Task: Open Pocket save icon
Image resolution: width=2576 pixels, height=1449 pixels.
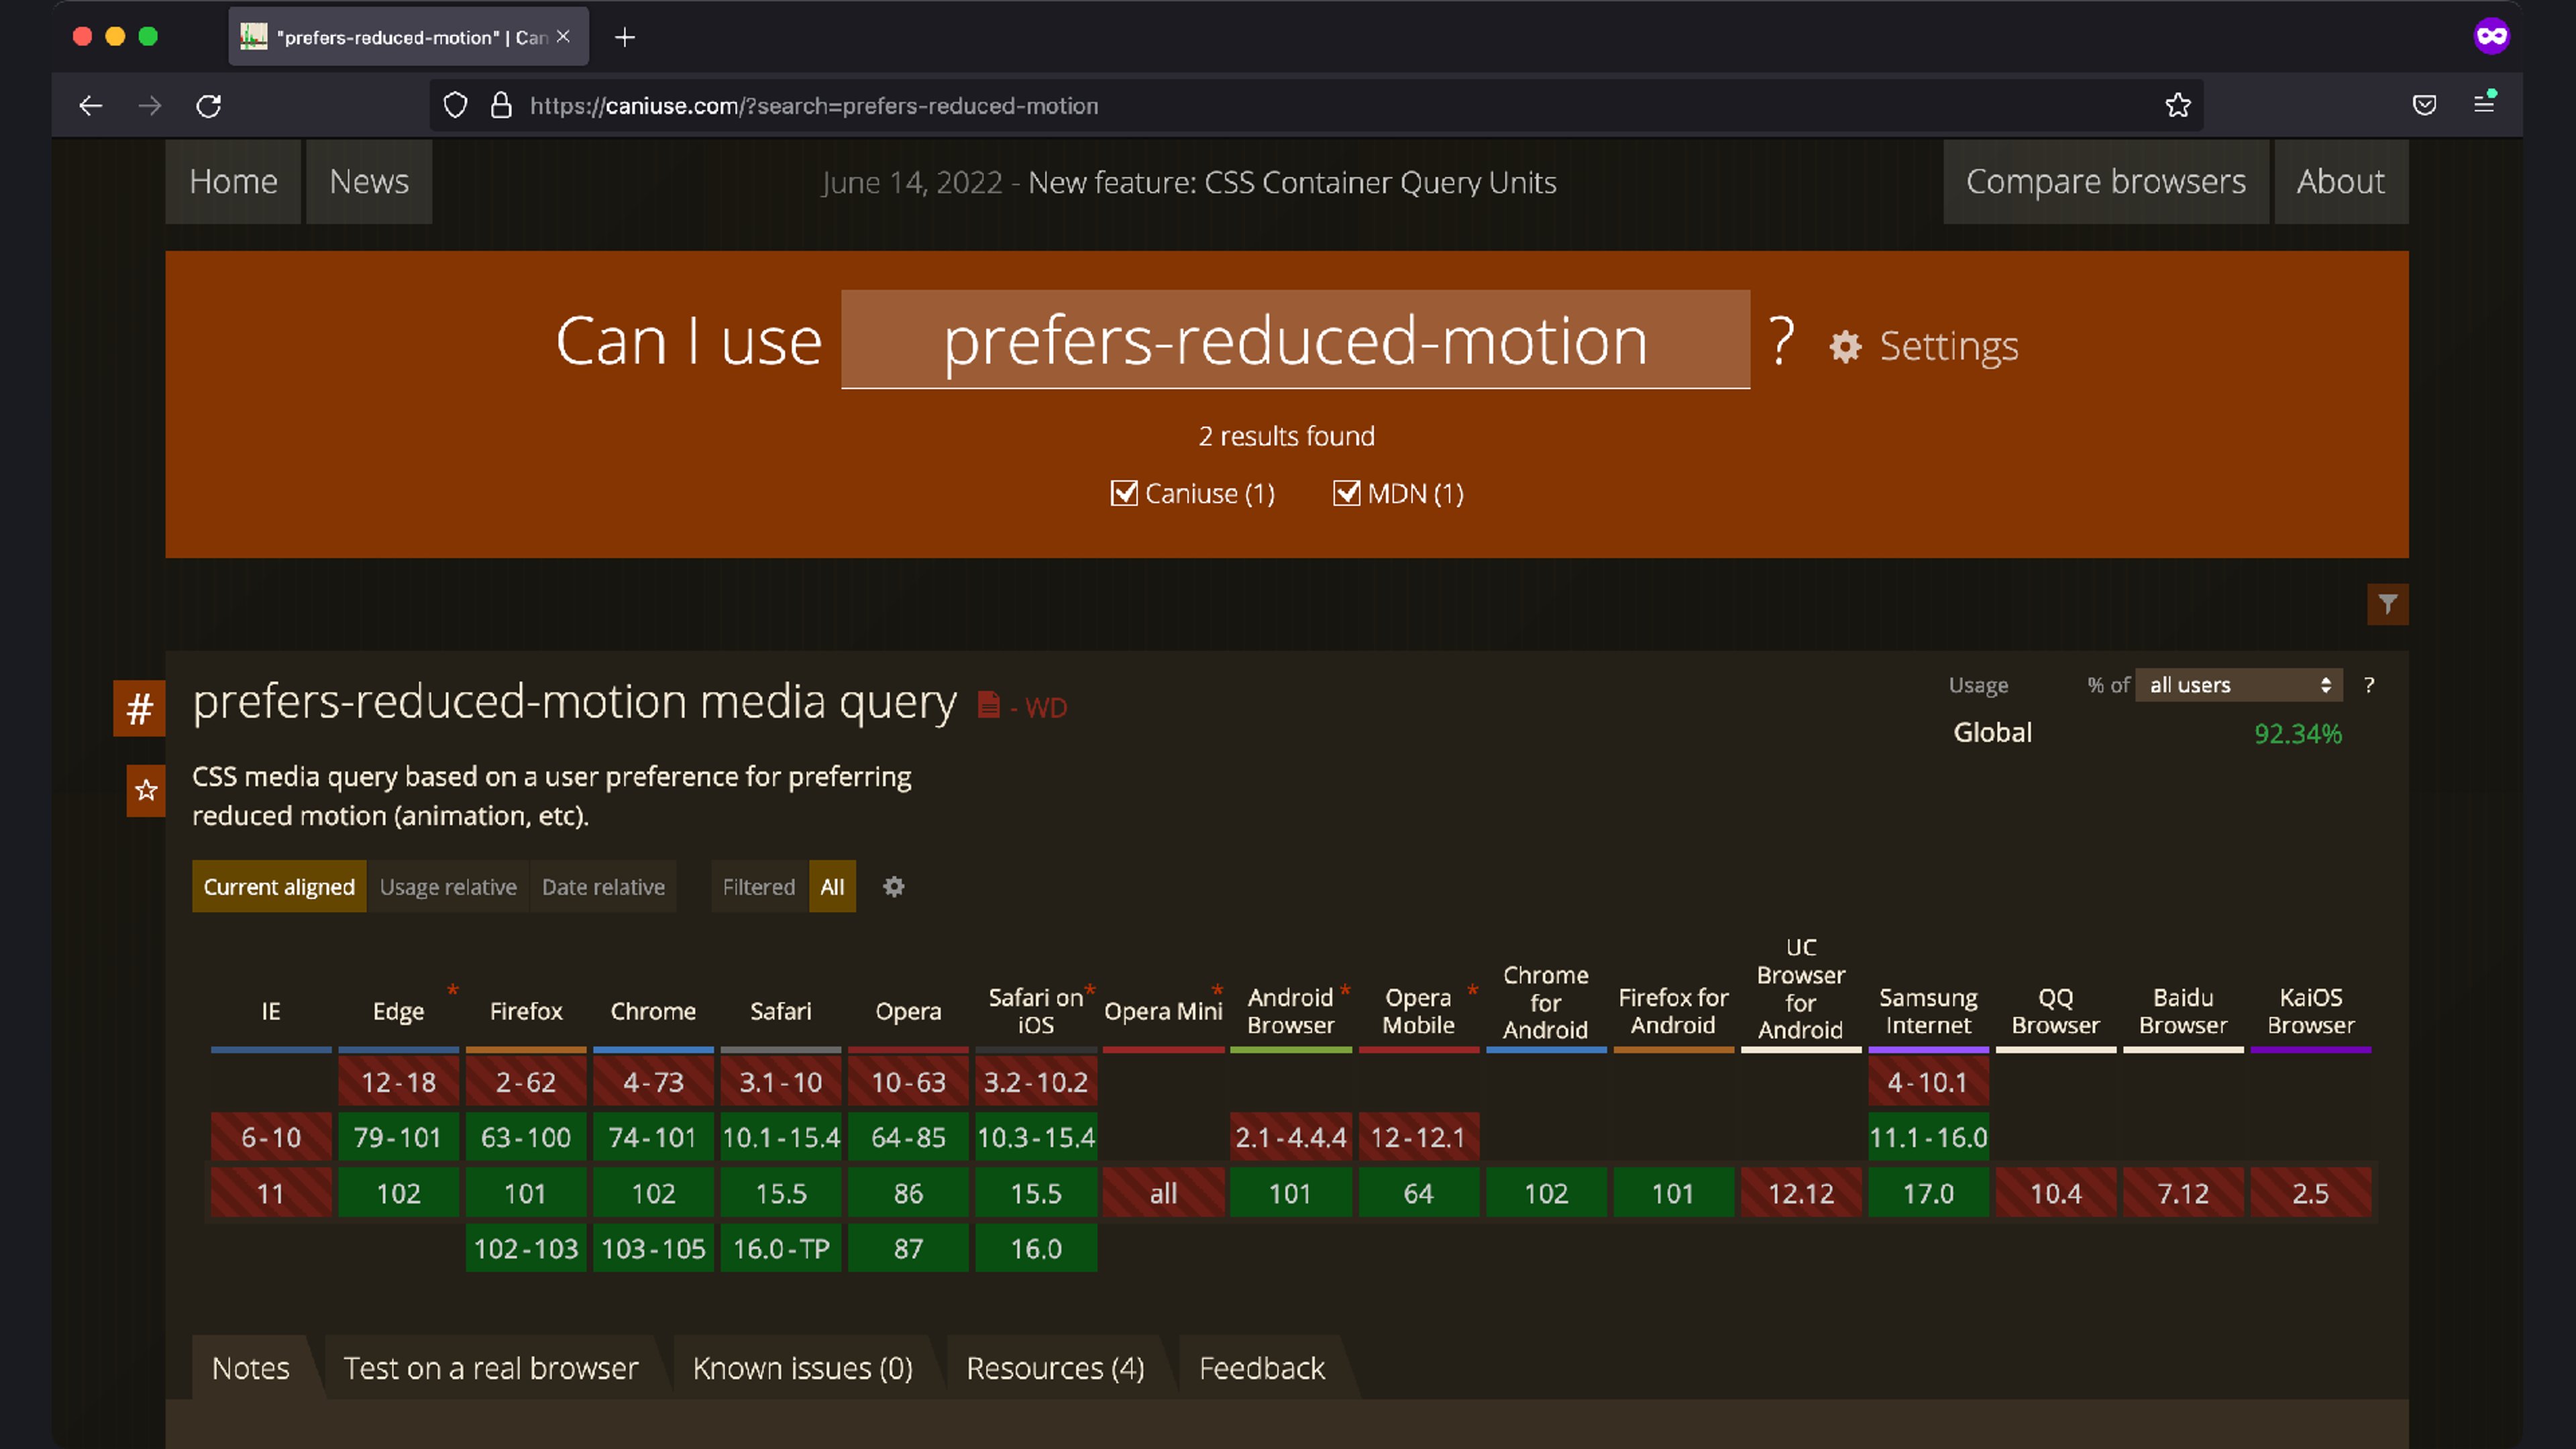Action: point(2424,105)
